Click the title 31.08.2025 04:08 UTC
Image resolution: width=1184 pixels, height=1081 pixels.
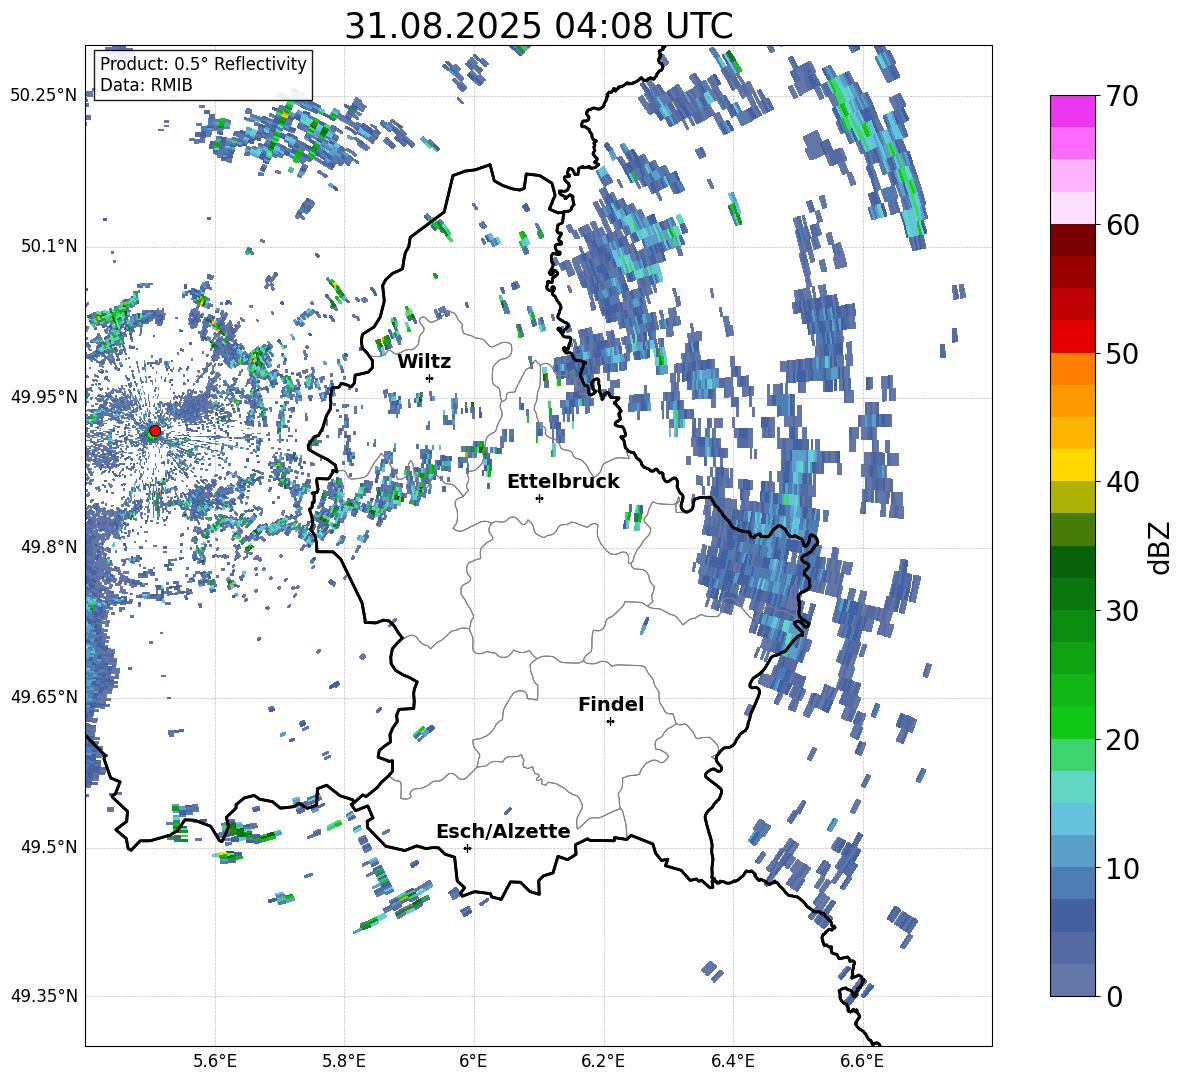point(538,26)
